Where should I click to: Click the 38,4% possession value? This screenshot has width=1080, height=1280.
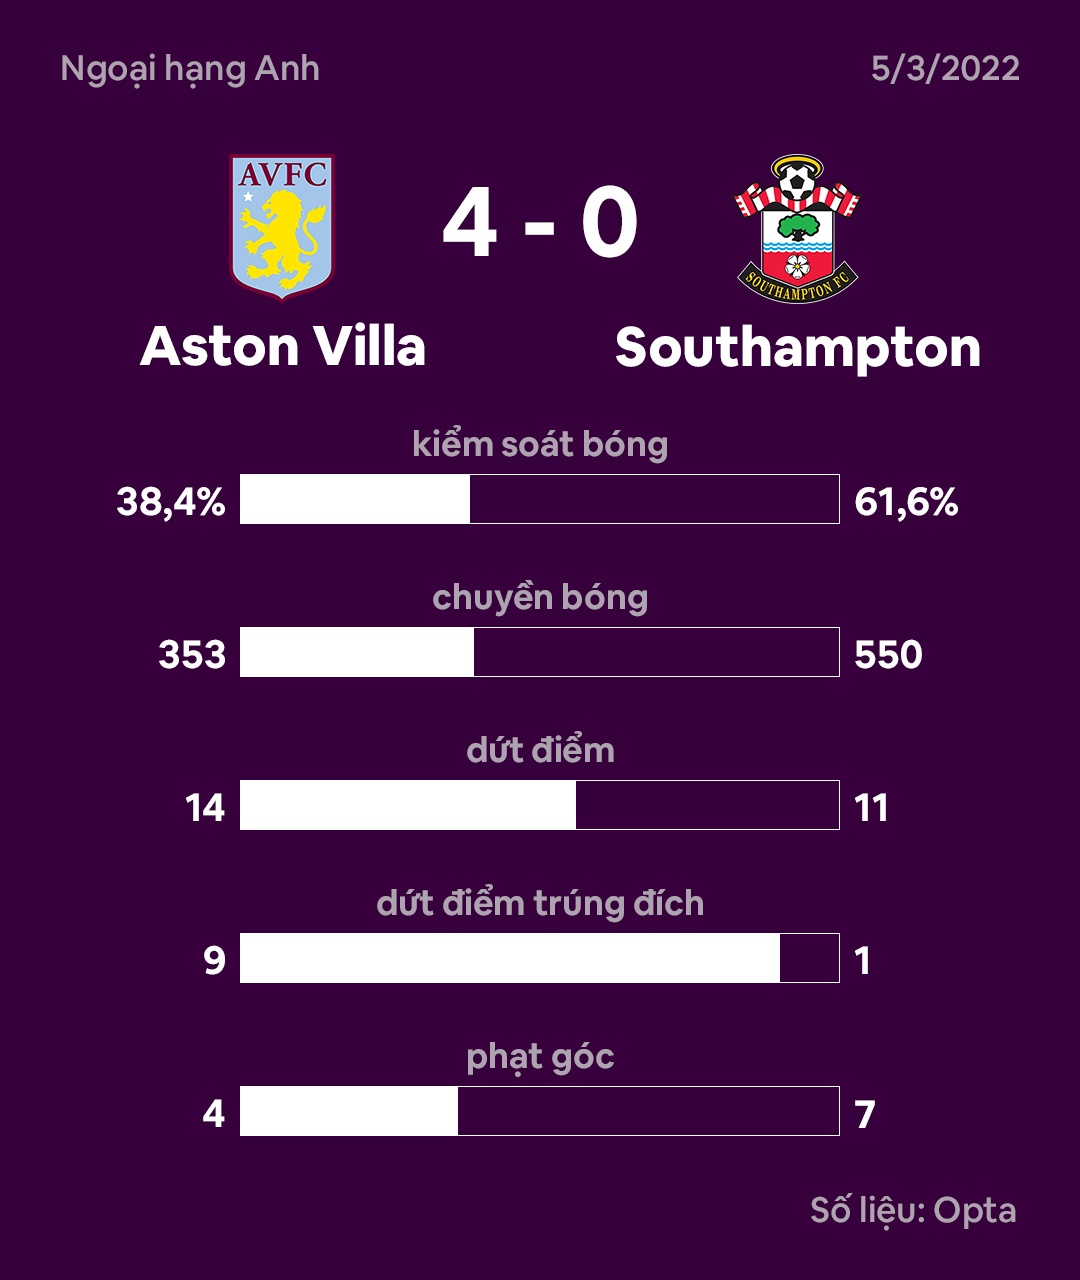[171, 501]
